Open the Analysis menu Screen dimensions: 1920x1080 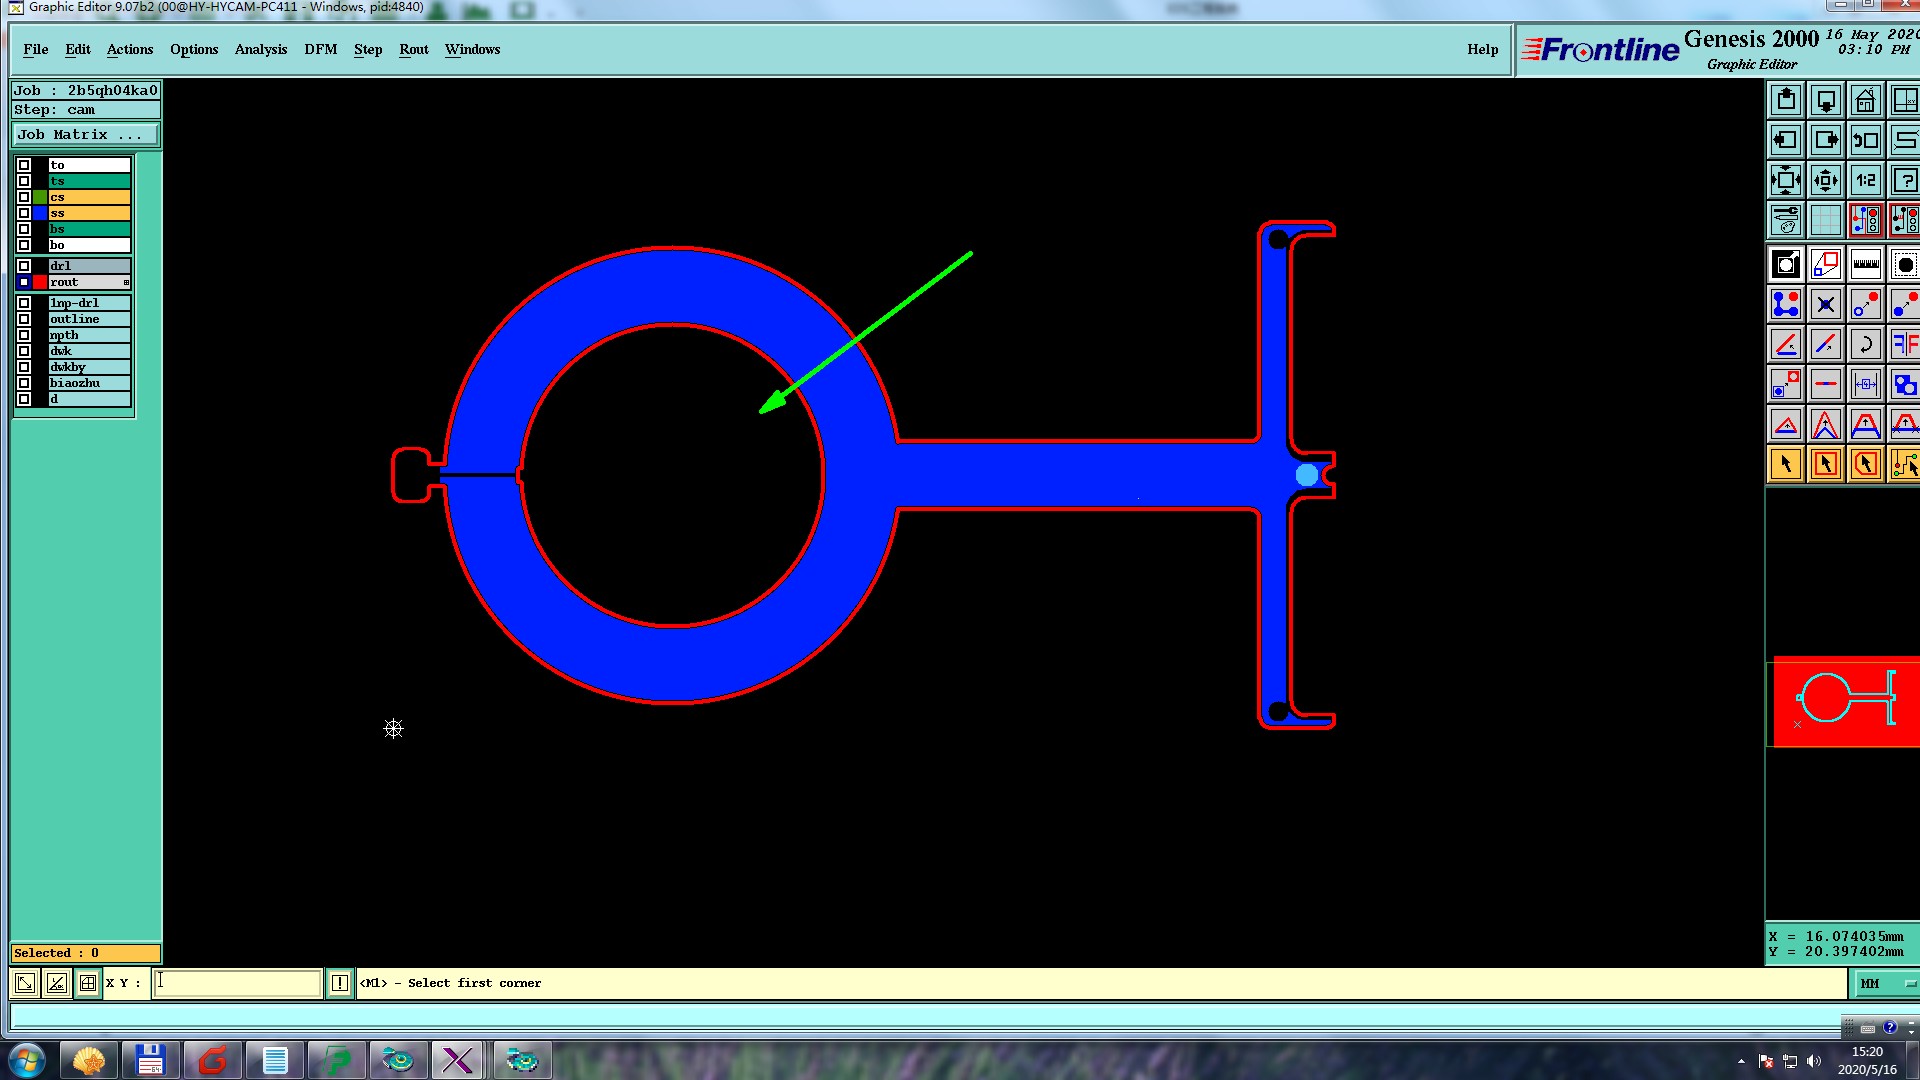point(260,49)
